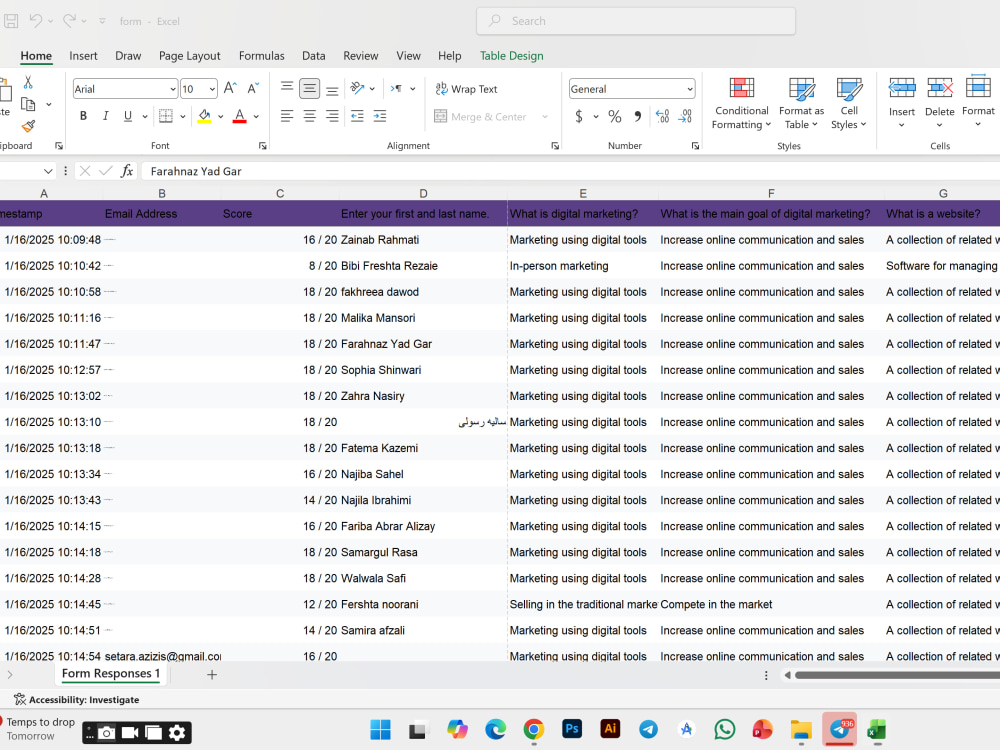Viewport: 1000px width, 750px height.
Task: Click the Increase Indent icon
Action: pos(379,116)
